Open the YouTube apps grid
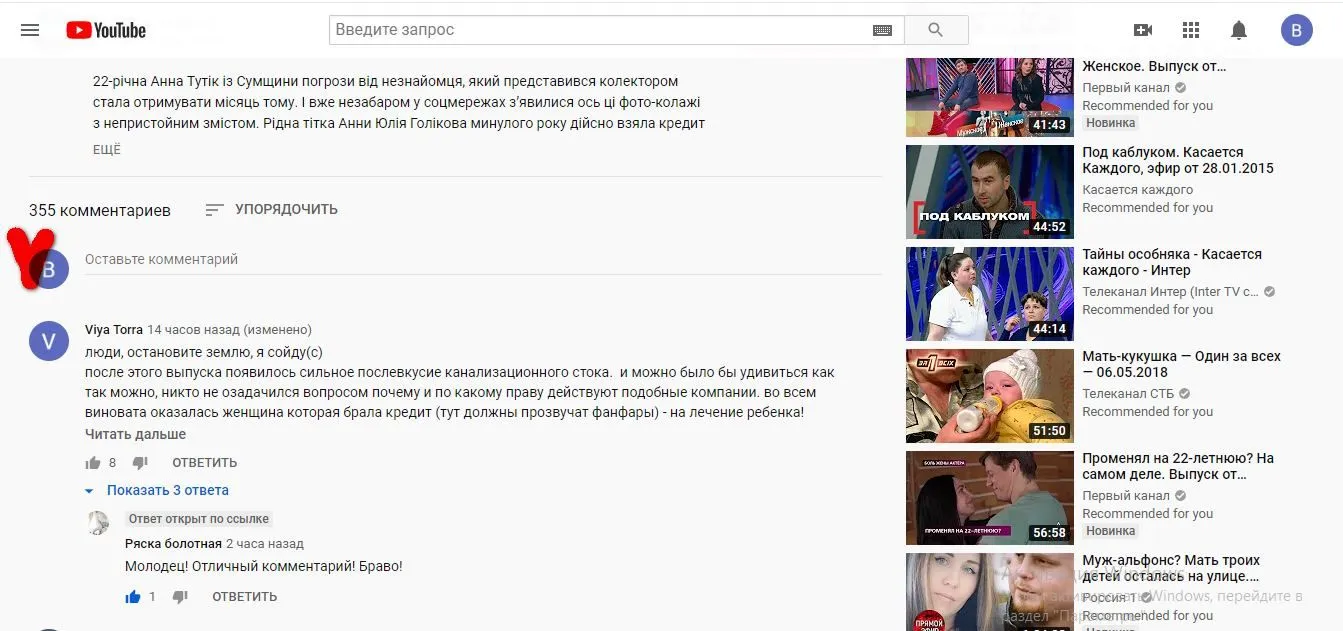 1190,30
